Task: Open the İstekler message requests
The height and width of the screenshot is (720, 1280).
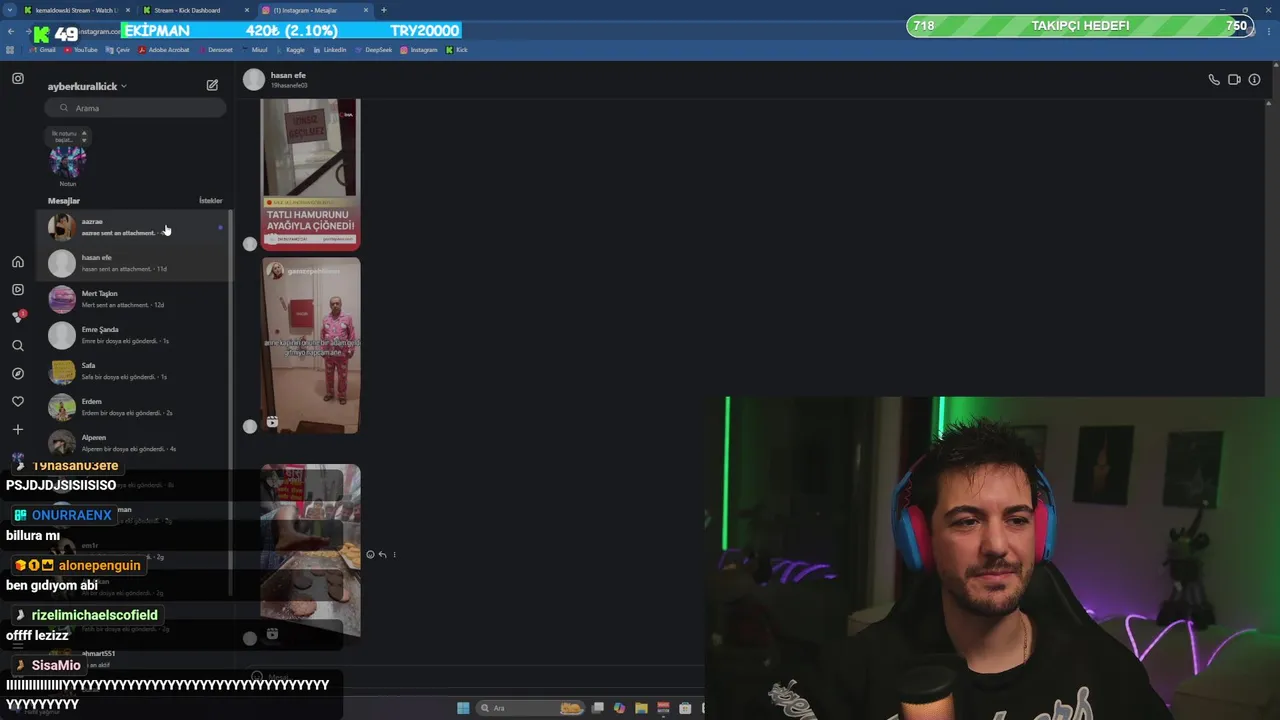Action: click(211, 201)
